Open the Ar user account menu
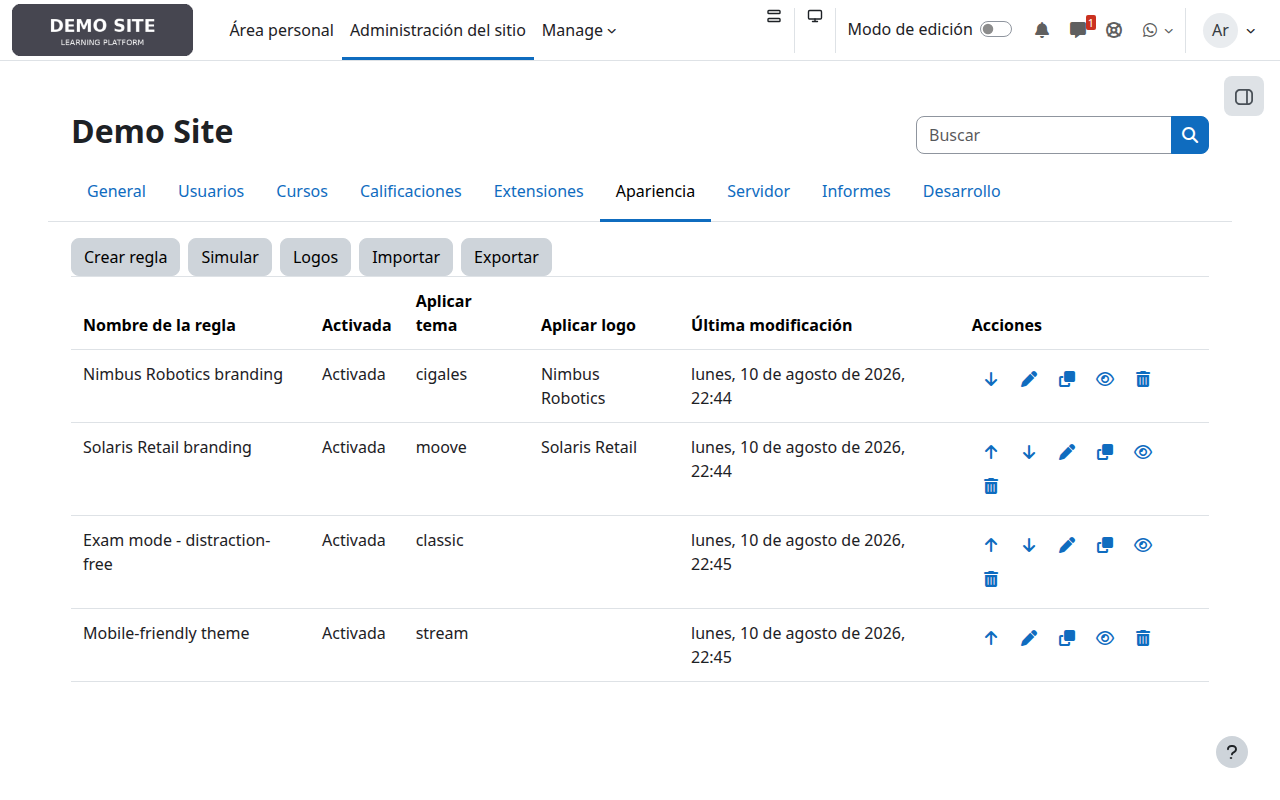The height and width of the screenshot is (800, 1280). (x=1230, y=30)
